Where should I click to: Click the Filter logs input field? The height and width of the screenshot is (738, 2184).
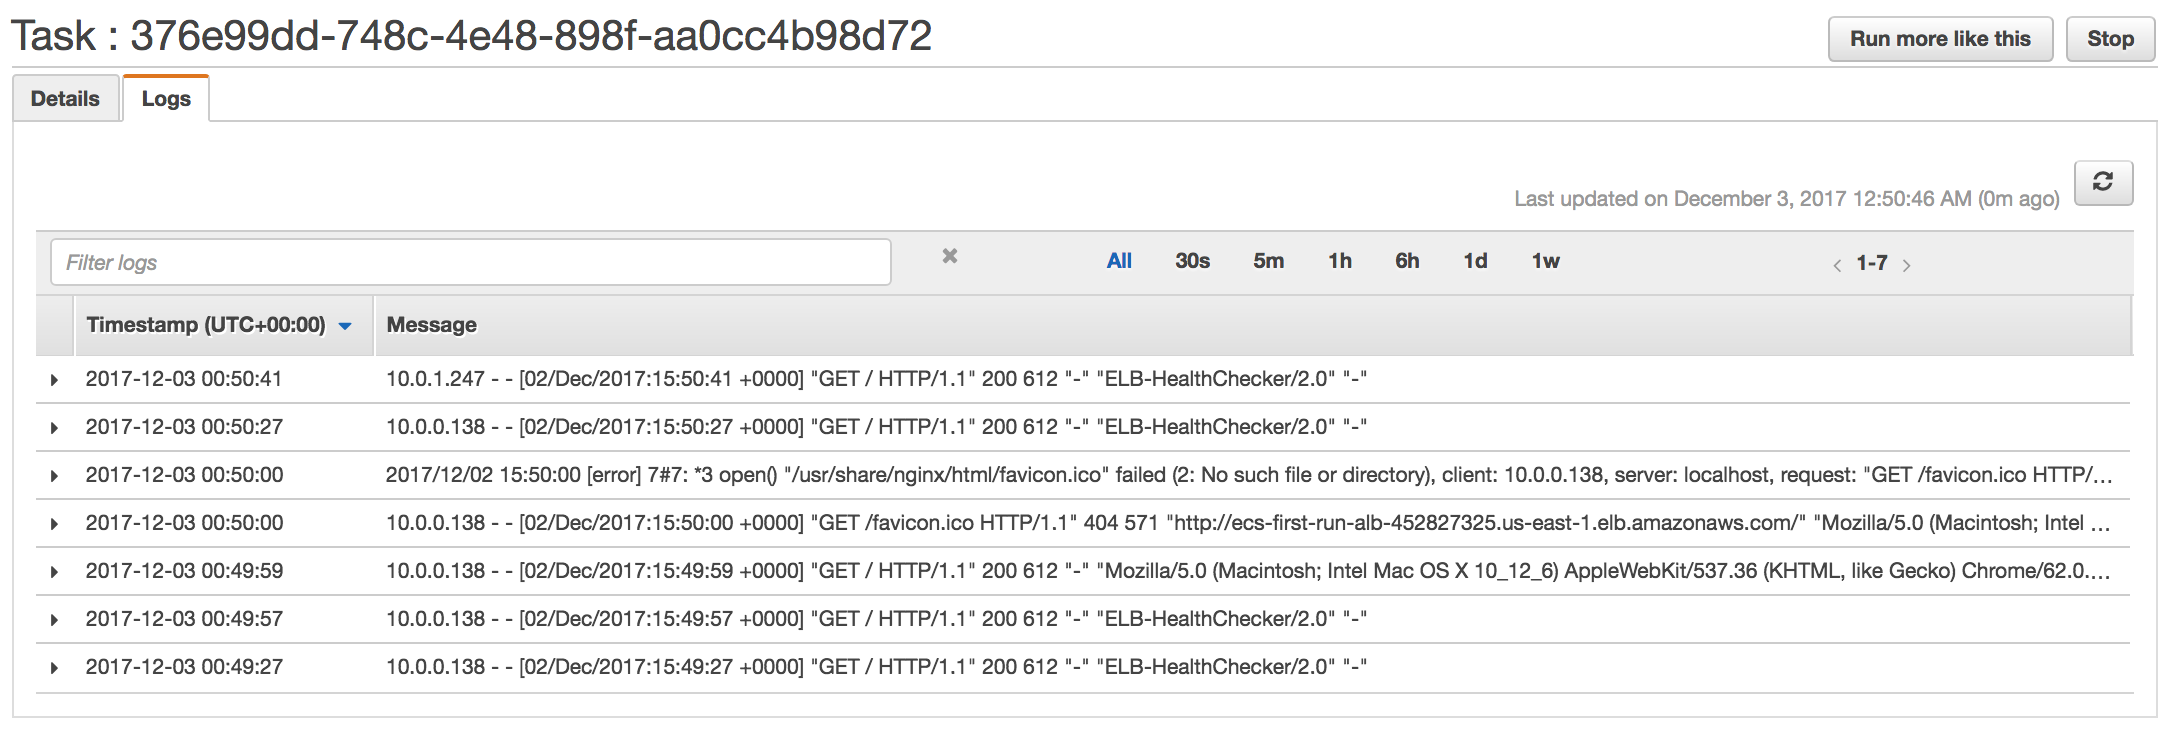click(x=470, y=262)
